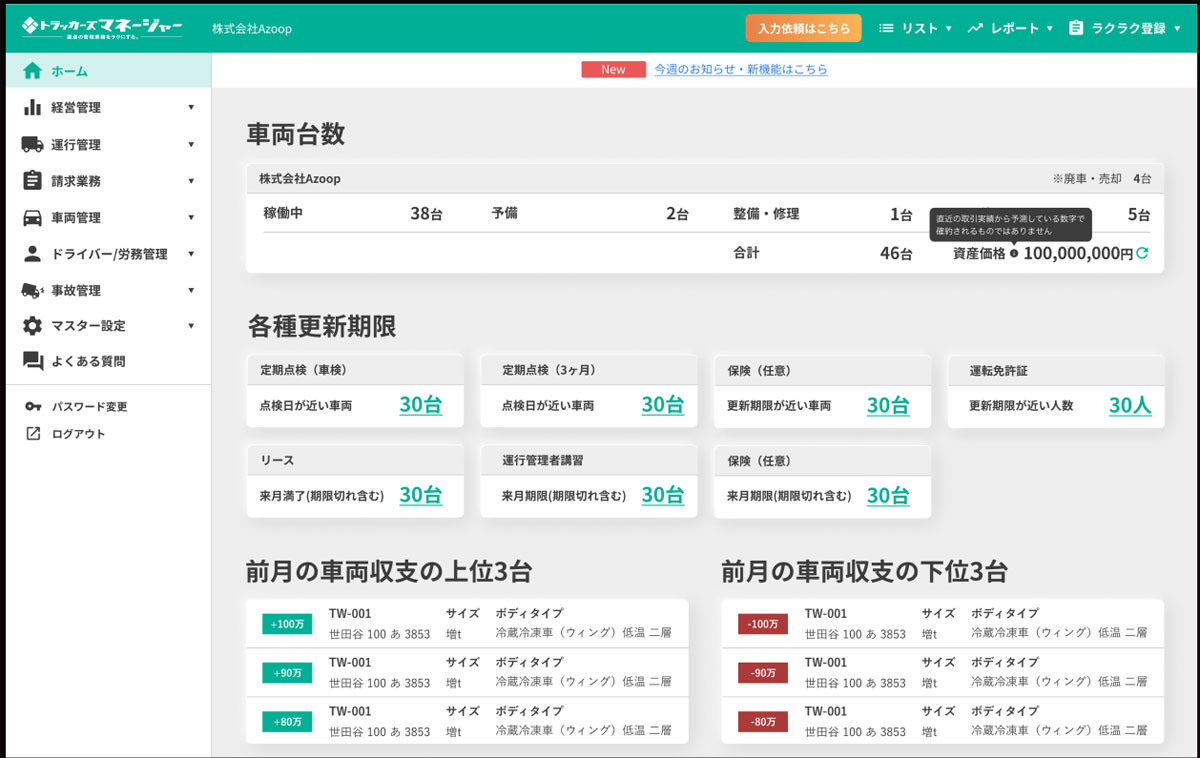Open the 今週のお知らせ・新機能はこちら link
Image resolution: width=1200 pixels, height=758 pixels.
[x=740, y=69]
